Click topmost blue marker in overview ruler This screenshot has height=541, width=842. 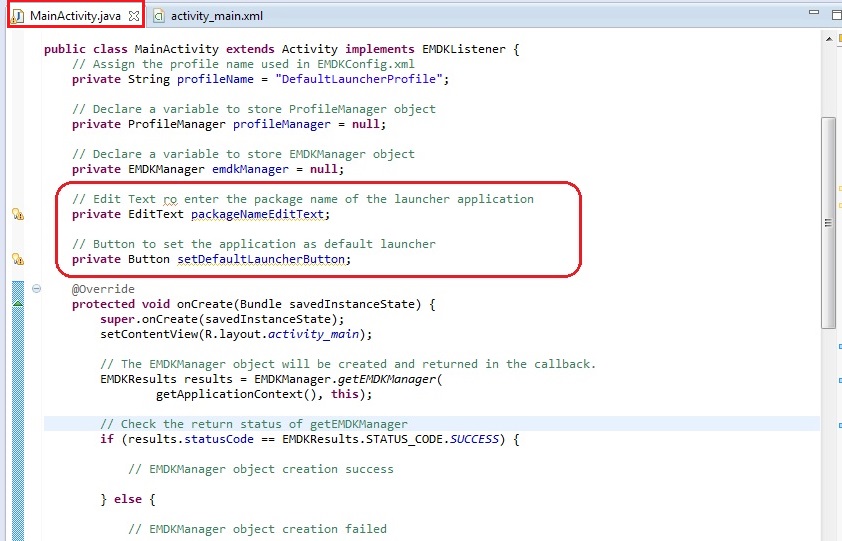tap(838, 347)
